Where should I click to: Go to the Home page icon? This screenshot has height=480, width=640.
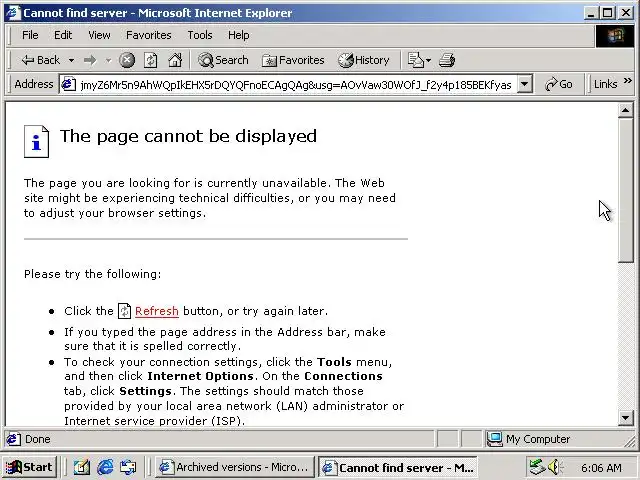[x=175, y=60]
